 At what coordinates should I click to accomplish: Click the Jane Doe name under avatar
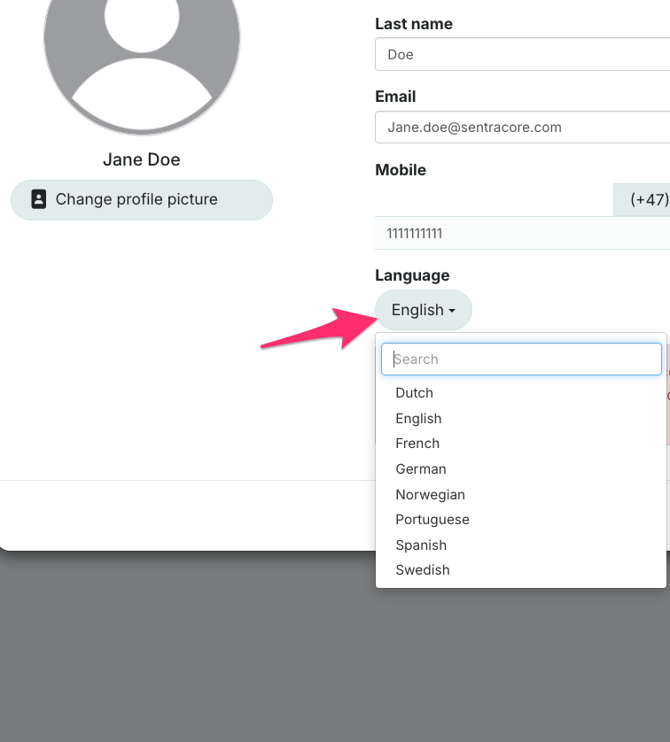point(141,160)
